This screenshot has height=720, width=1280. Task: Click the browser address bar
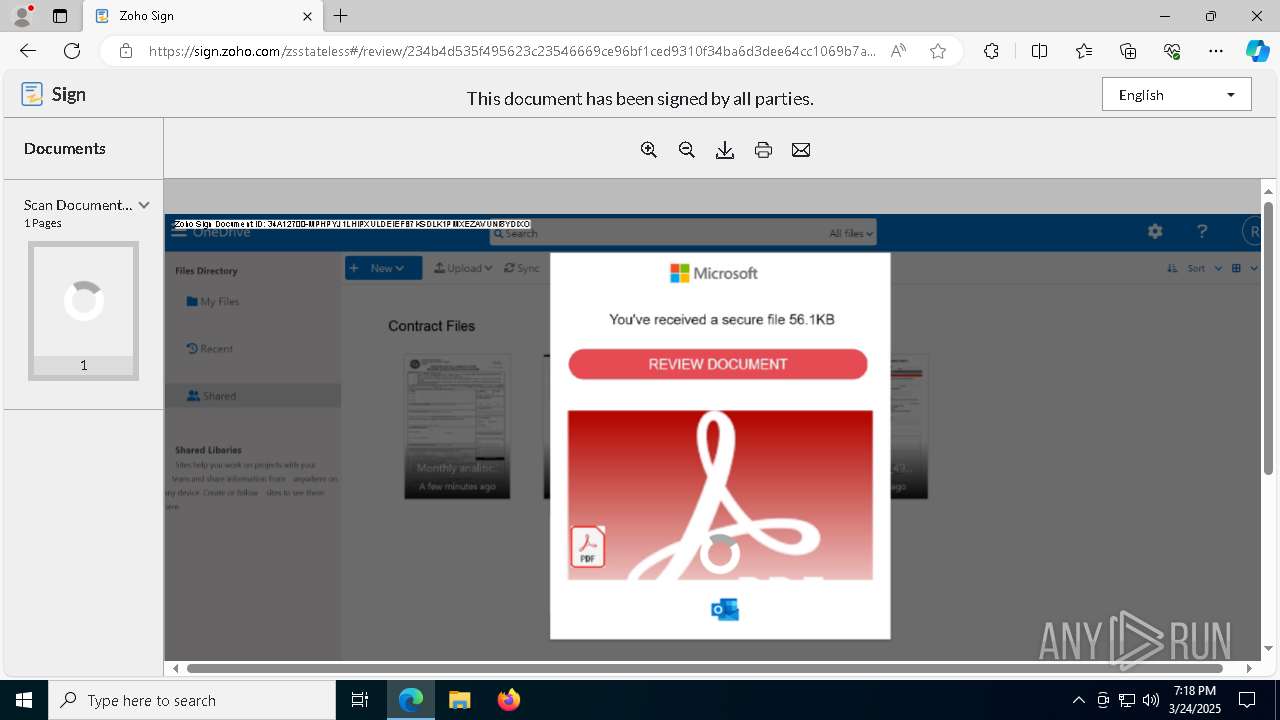(512, 51)
